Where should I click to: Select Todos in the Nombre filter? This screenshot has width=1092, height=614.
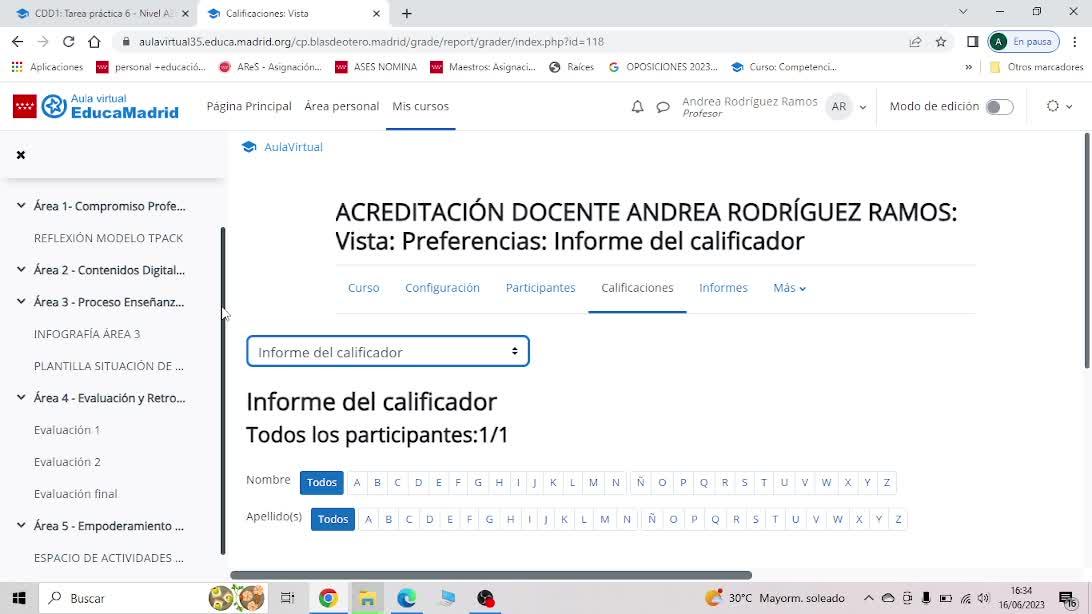click(322, 482)
